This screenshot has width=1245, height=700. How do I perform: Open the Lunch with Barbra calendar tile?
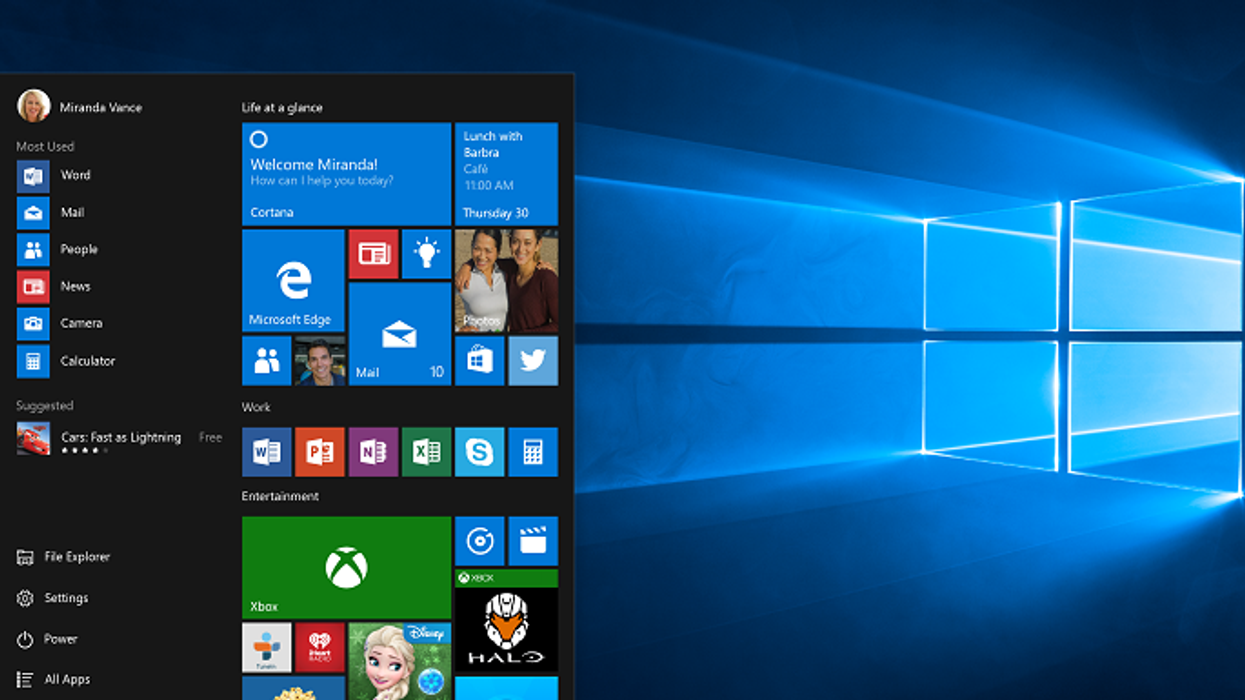click(x=506, y=174)
